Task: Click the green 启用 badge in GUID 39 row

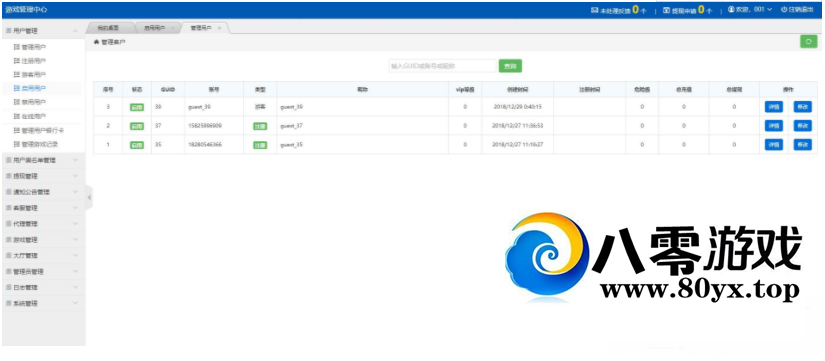Action: pos(137,107)
